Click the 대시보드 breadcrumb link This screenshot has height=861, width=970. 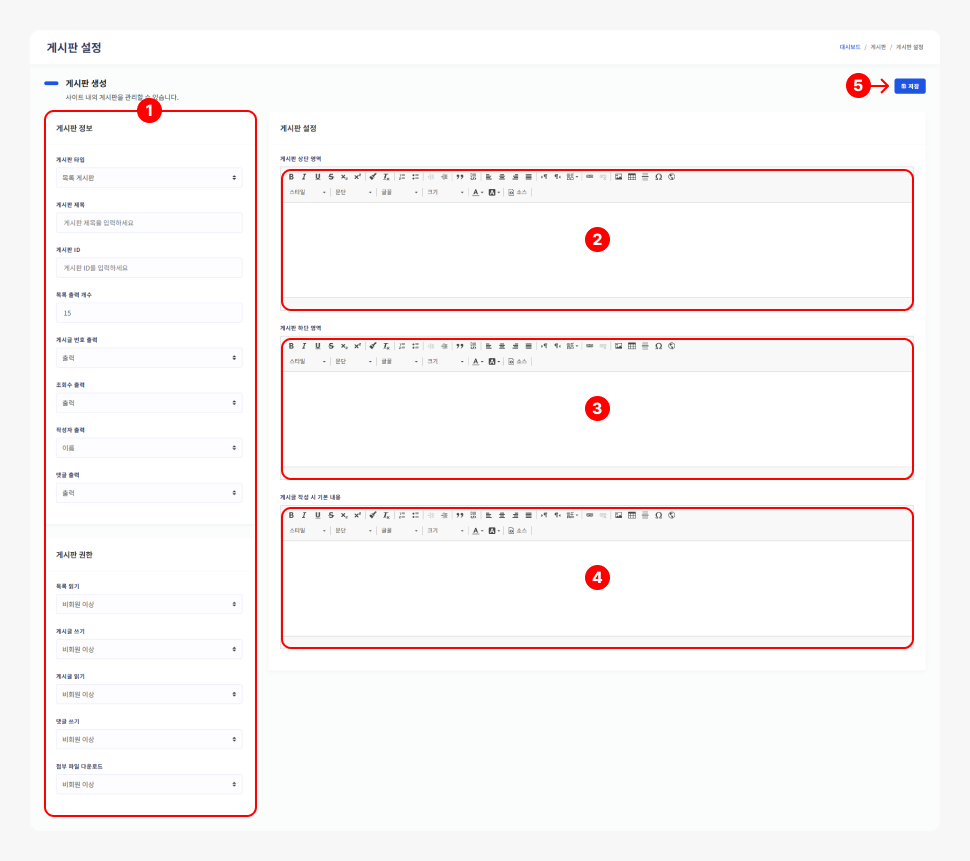pos(850,47)
